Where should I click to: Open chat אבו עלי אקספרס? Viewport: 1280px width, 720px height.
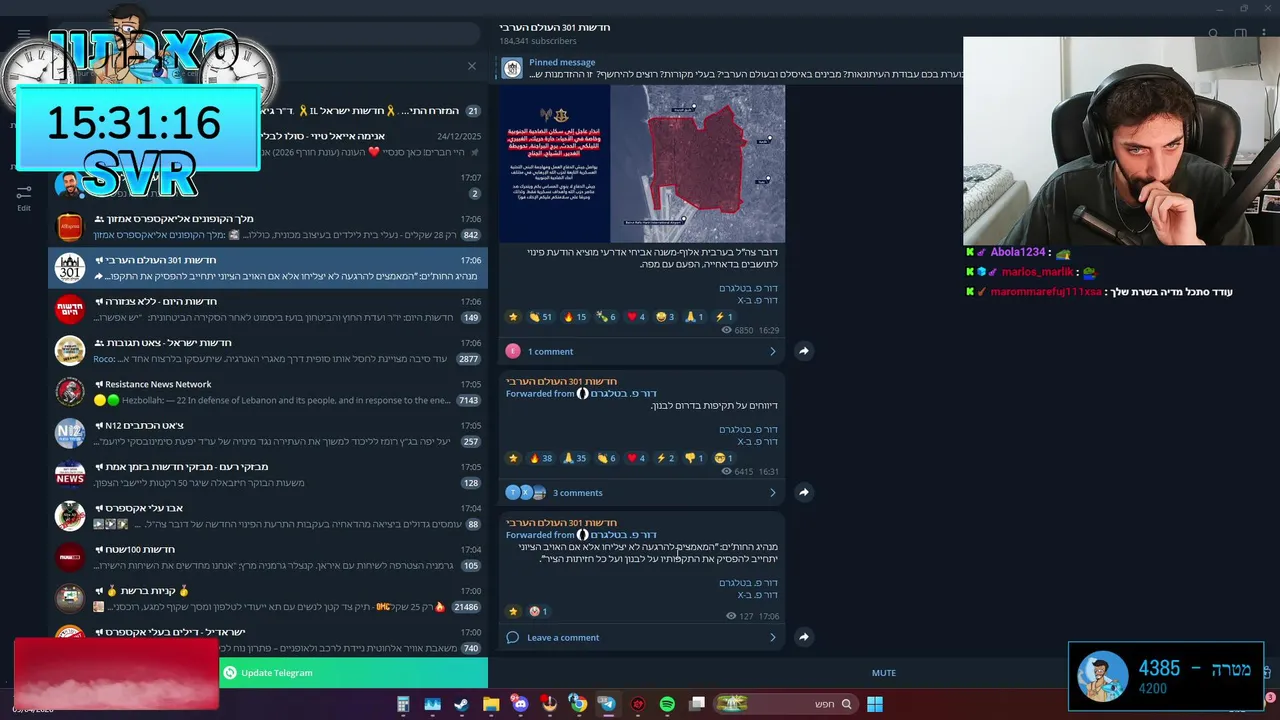[268, 516]
